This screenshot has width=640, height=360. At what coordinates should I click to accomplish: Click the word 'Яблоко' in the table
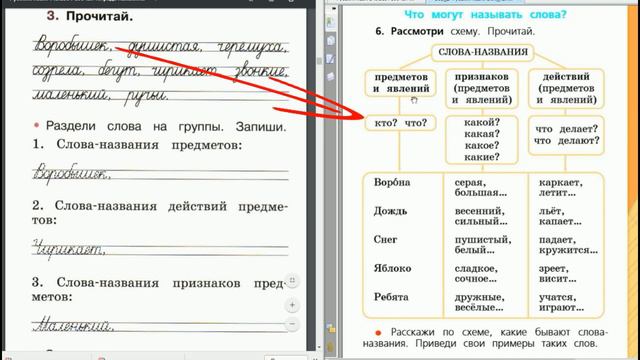392,269
